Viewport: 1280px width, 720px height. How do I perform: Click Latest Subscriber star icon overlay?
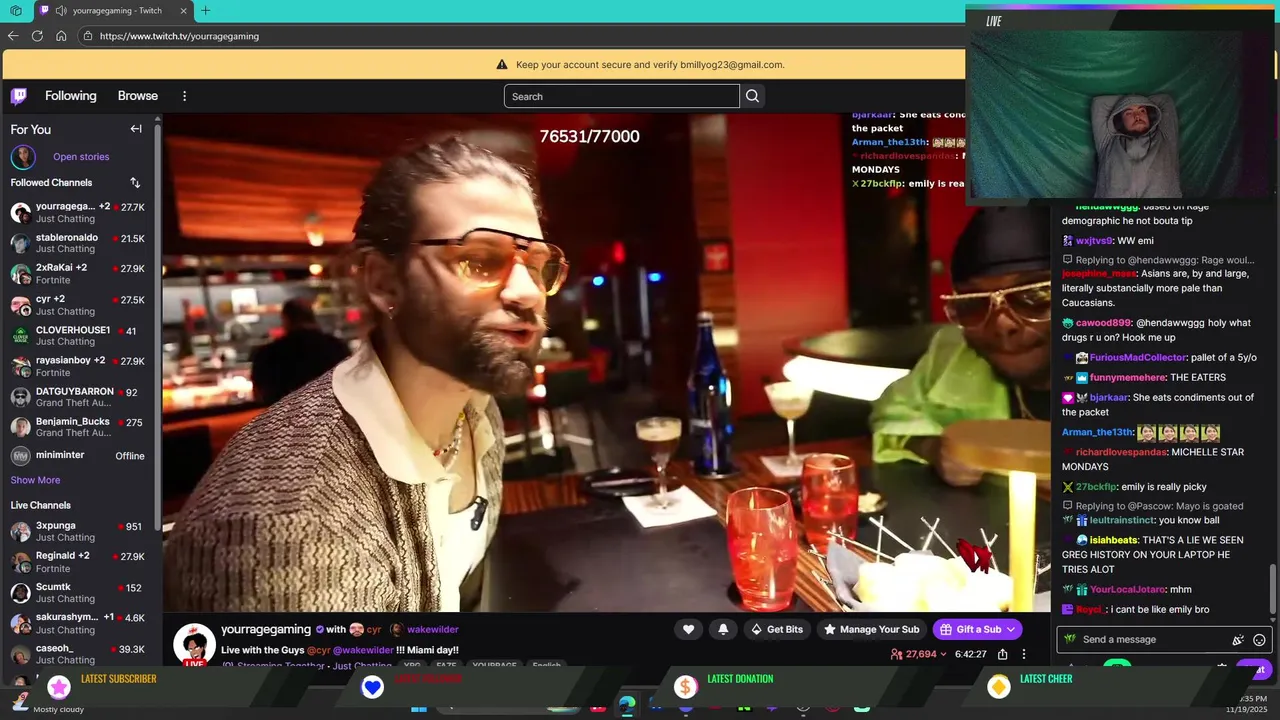(x=60, y=686)
